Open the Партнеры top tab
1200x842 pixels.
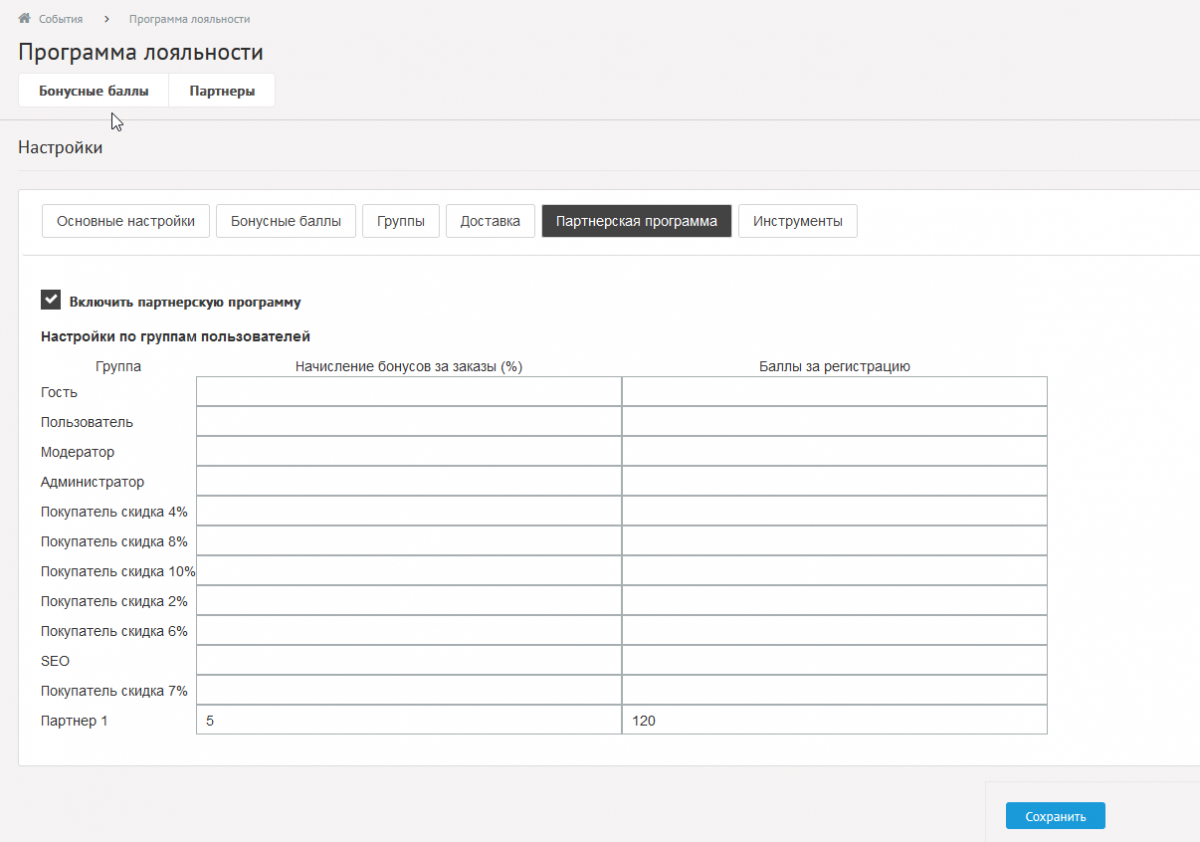pos(222,91)
